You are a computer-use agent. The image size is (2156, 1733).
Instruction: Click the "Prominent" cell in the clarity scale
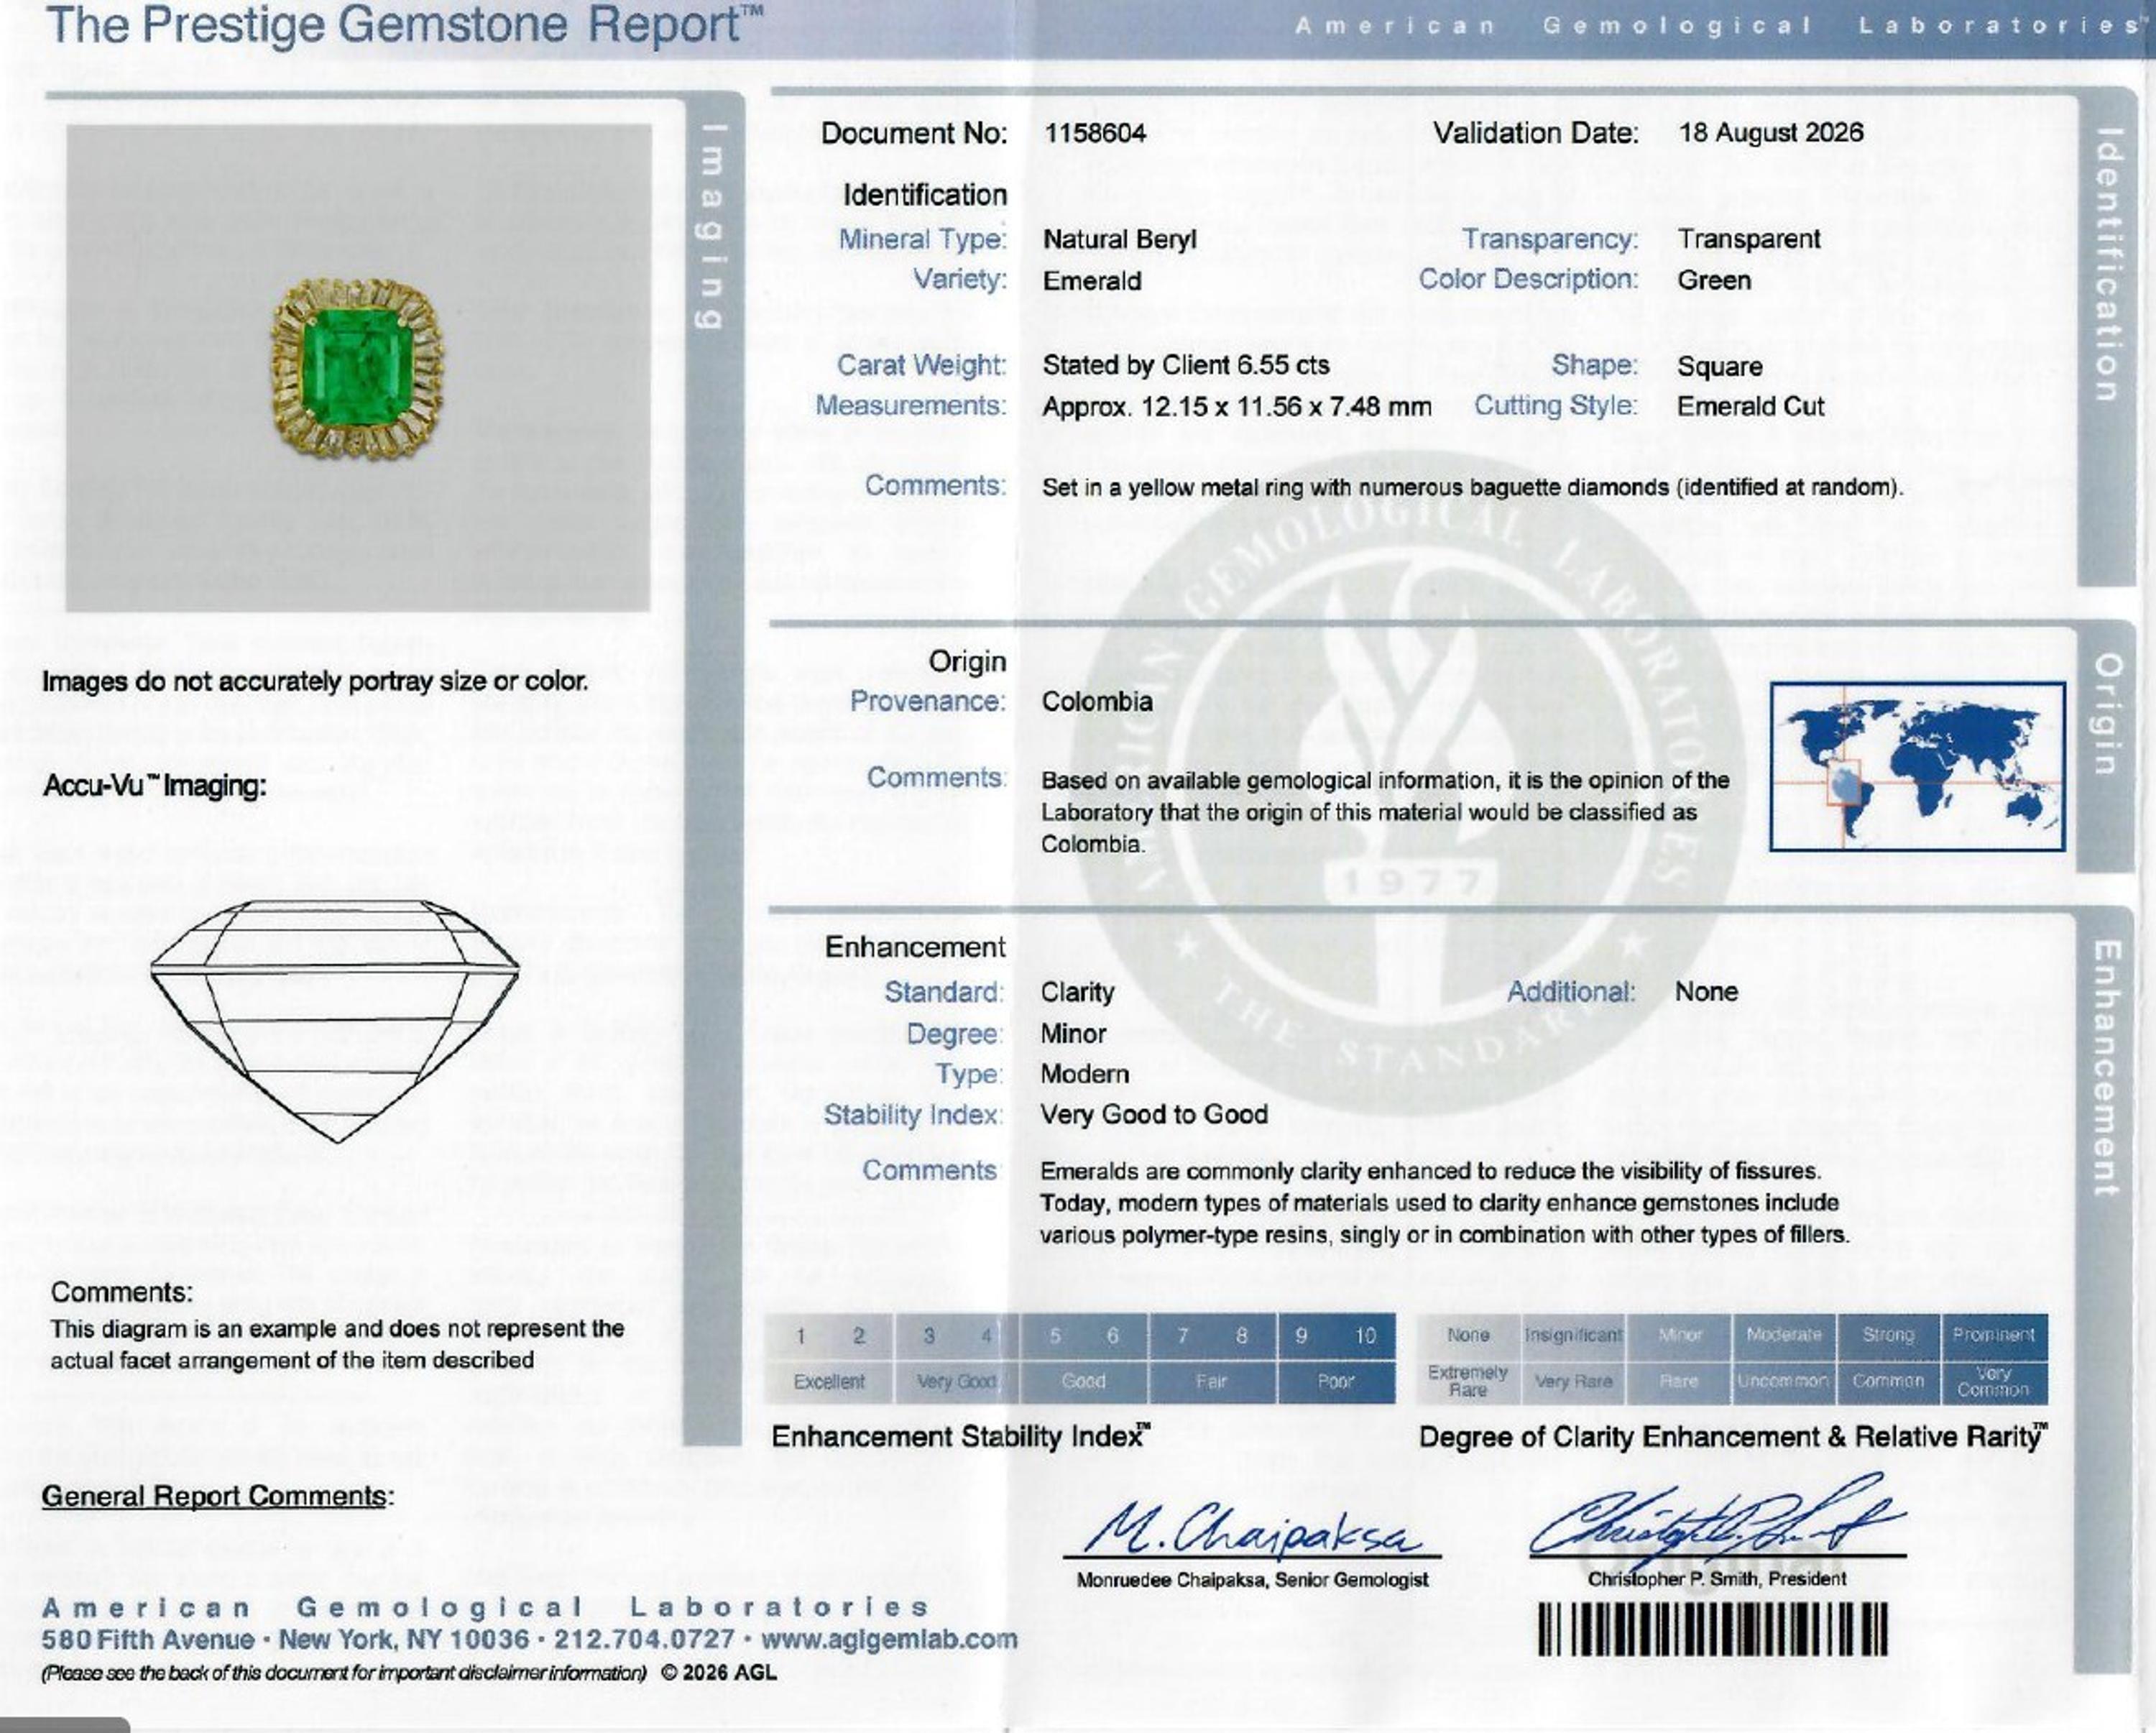click(1994, 1336)
